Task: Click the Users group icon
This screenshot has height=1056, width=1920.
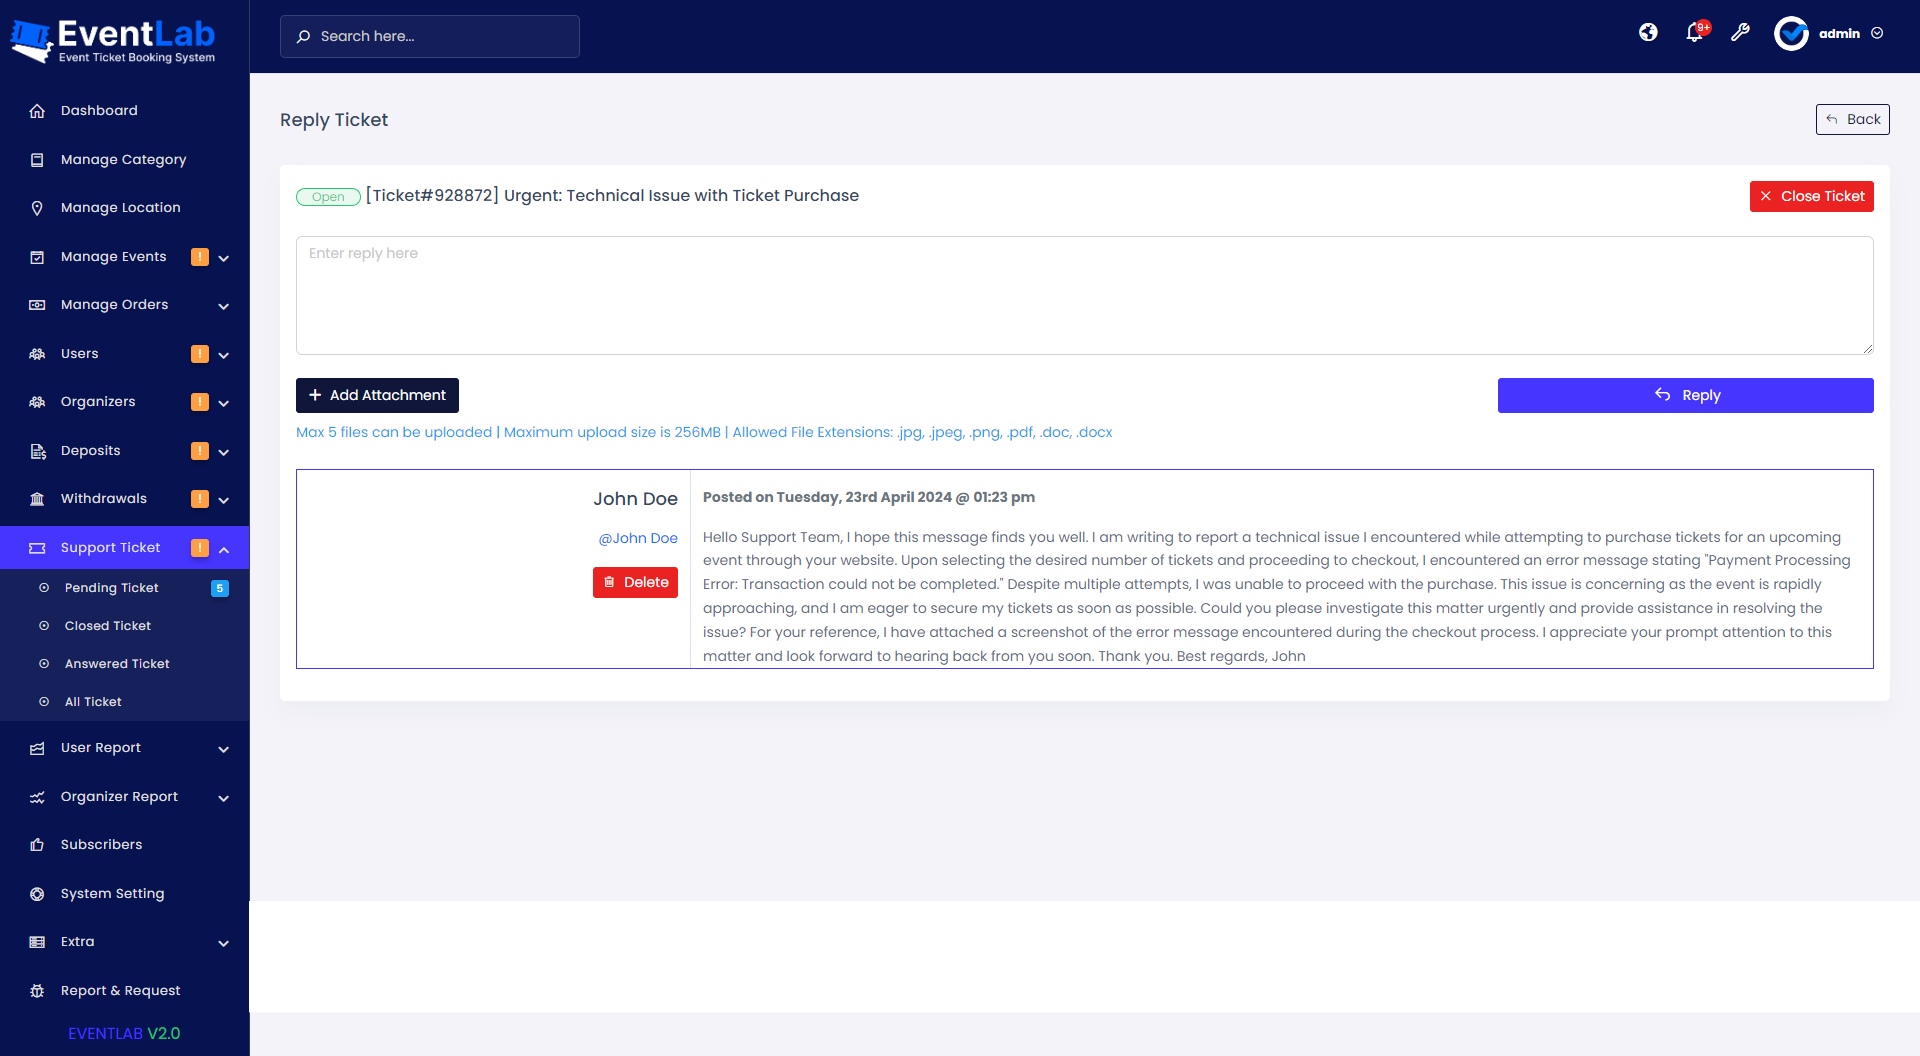Action: click(37, 354)
